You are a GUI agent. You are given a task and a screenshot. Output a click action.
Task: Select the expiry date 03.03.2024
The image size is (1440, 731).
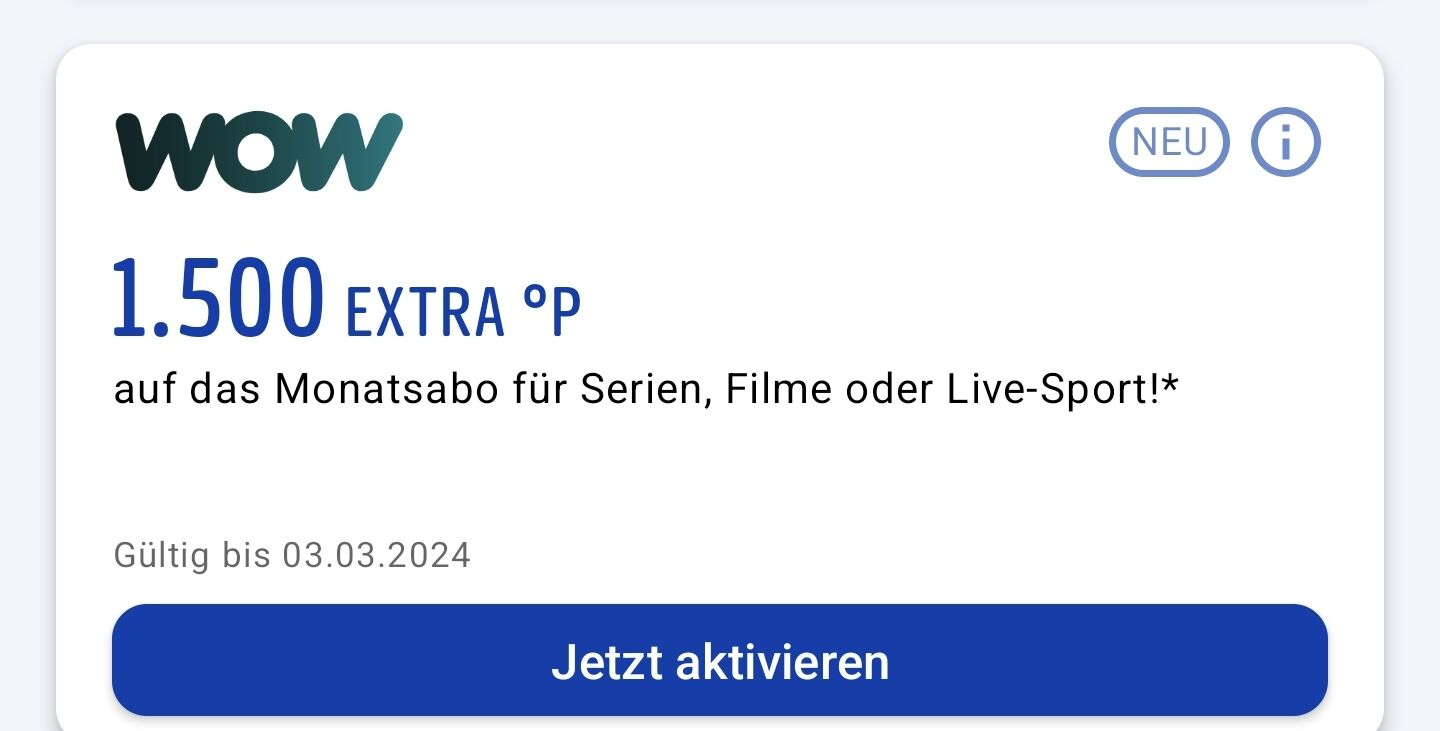[x=376, y=555]
